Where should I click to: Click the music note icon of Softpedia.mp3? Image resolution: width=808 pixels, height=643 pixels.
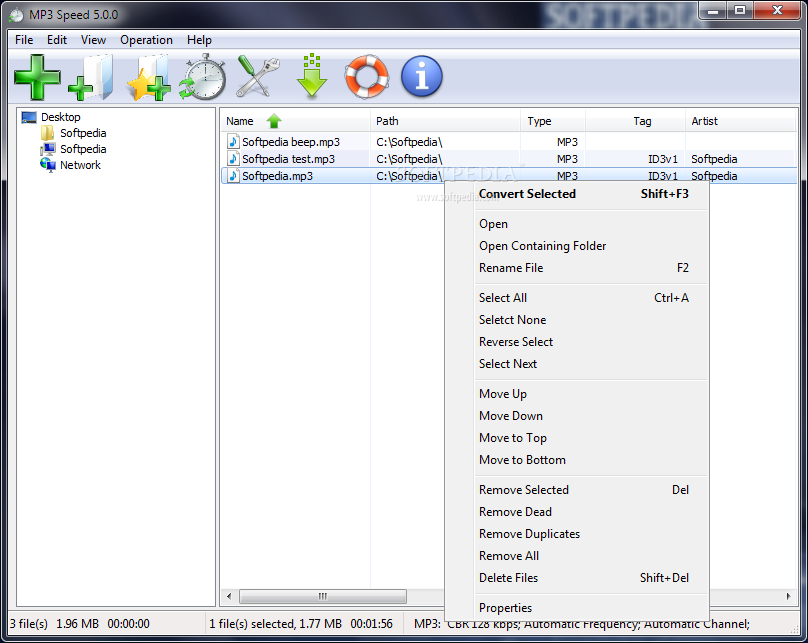point(233,176)
